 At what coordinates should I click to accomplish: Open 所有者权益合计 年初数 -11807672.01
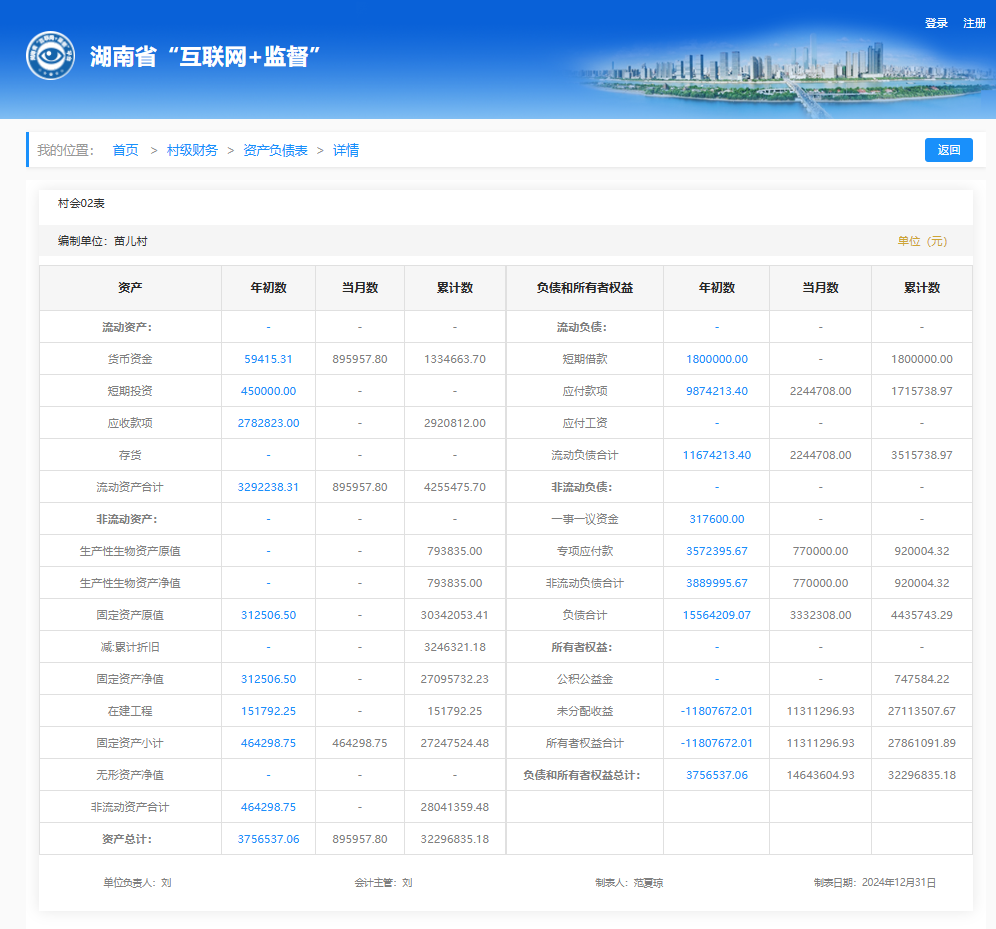(x=717, y=743)
